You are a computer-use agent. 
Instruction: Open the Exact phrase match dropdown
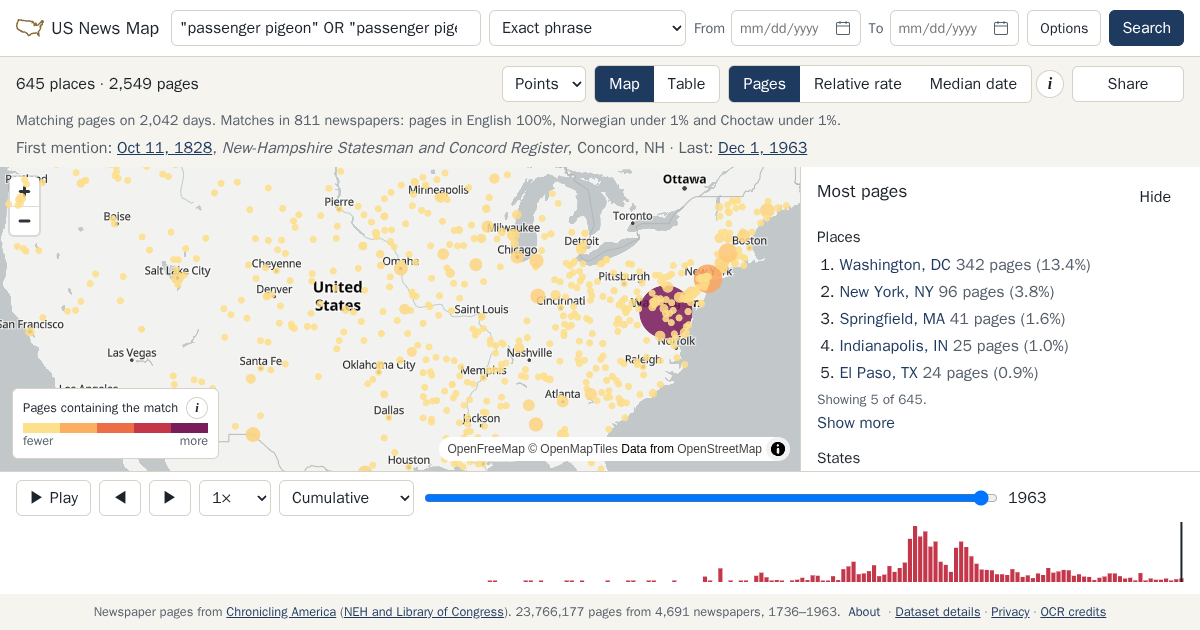click(587, 28)
